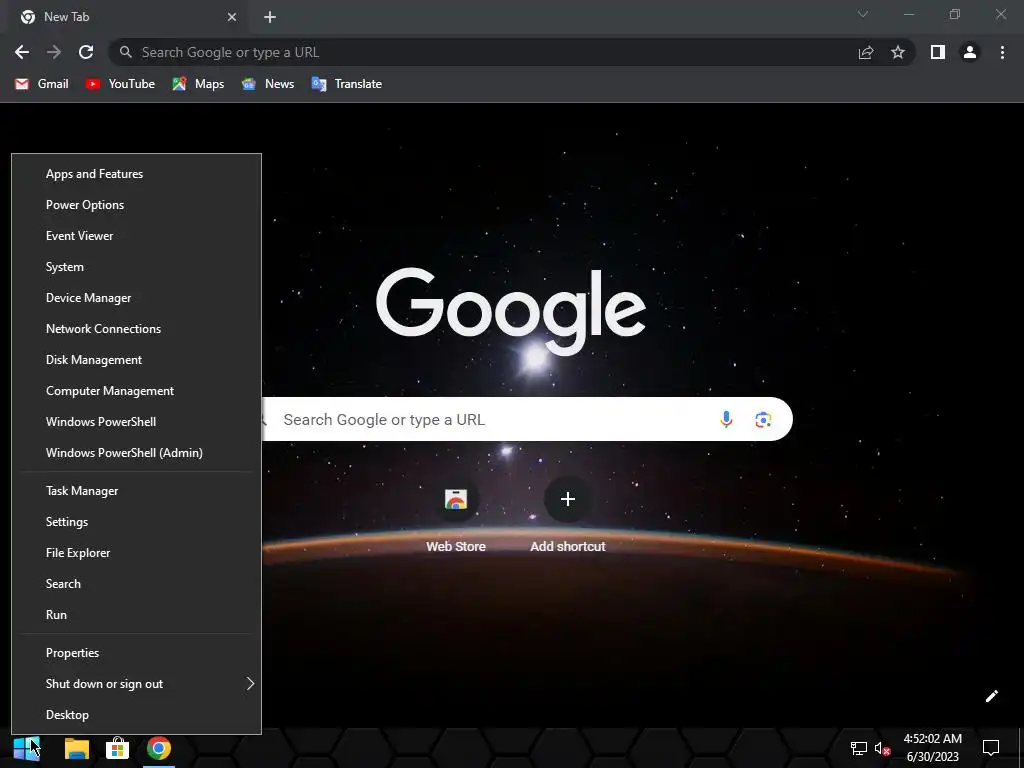1024x768 pixels.
Task: Choose Properties from the menu
Action: coord(136,653)
